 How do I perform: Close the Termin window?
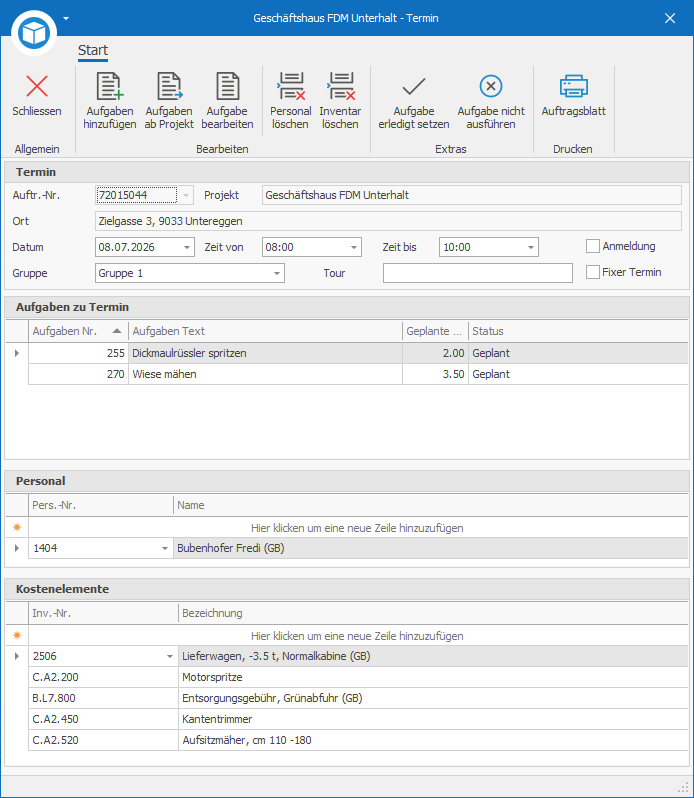click(670, 18)
